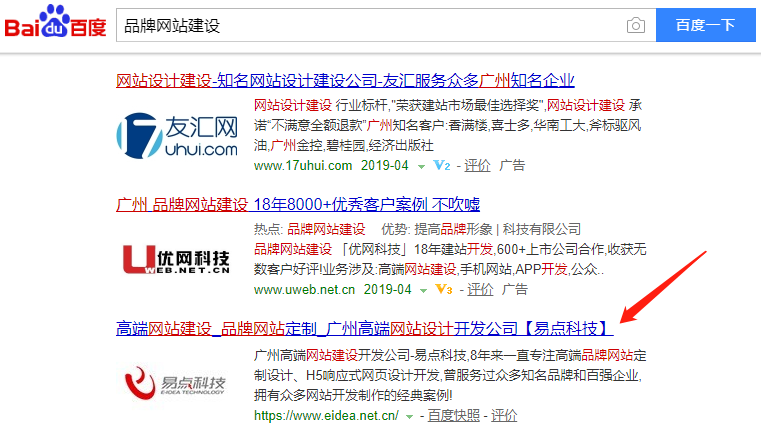Viewport: 761px width, 433px height.
Task: Click the 百度一下 search button
Action: click(705, 25)
